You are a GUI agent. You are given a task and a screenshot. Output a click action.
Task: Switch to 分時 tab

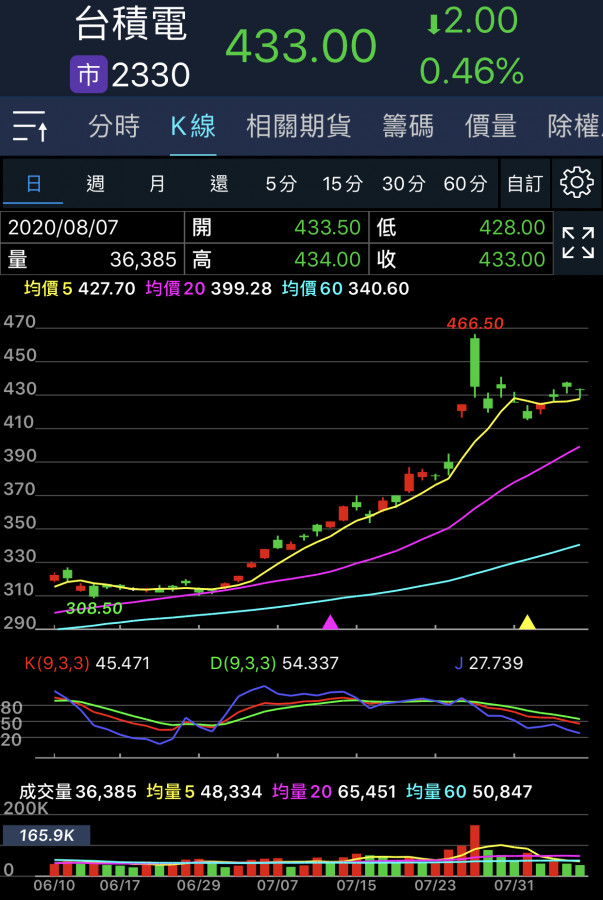point(114,126)
